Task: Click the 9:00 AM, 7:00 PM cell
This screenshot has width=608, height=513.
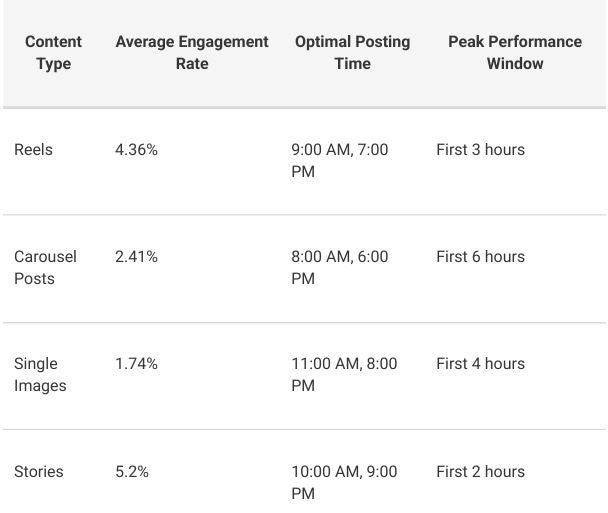Action: (339, 161)
